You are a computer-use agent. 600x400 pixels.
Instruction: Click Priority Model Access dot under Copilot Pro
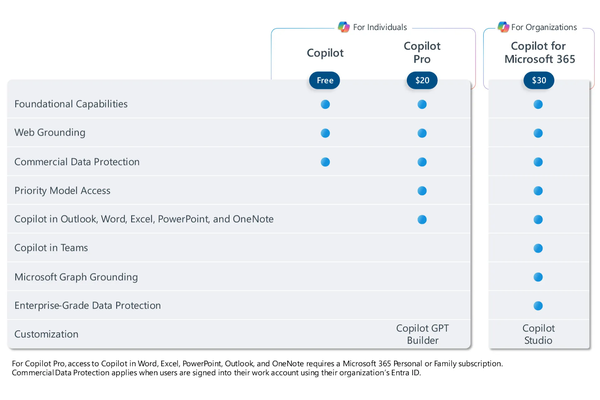point(422,190)
